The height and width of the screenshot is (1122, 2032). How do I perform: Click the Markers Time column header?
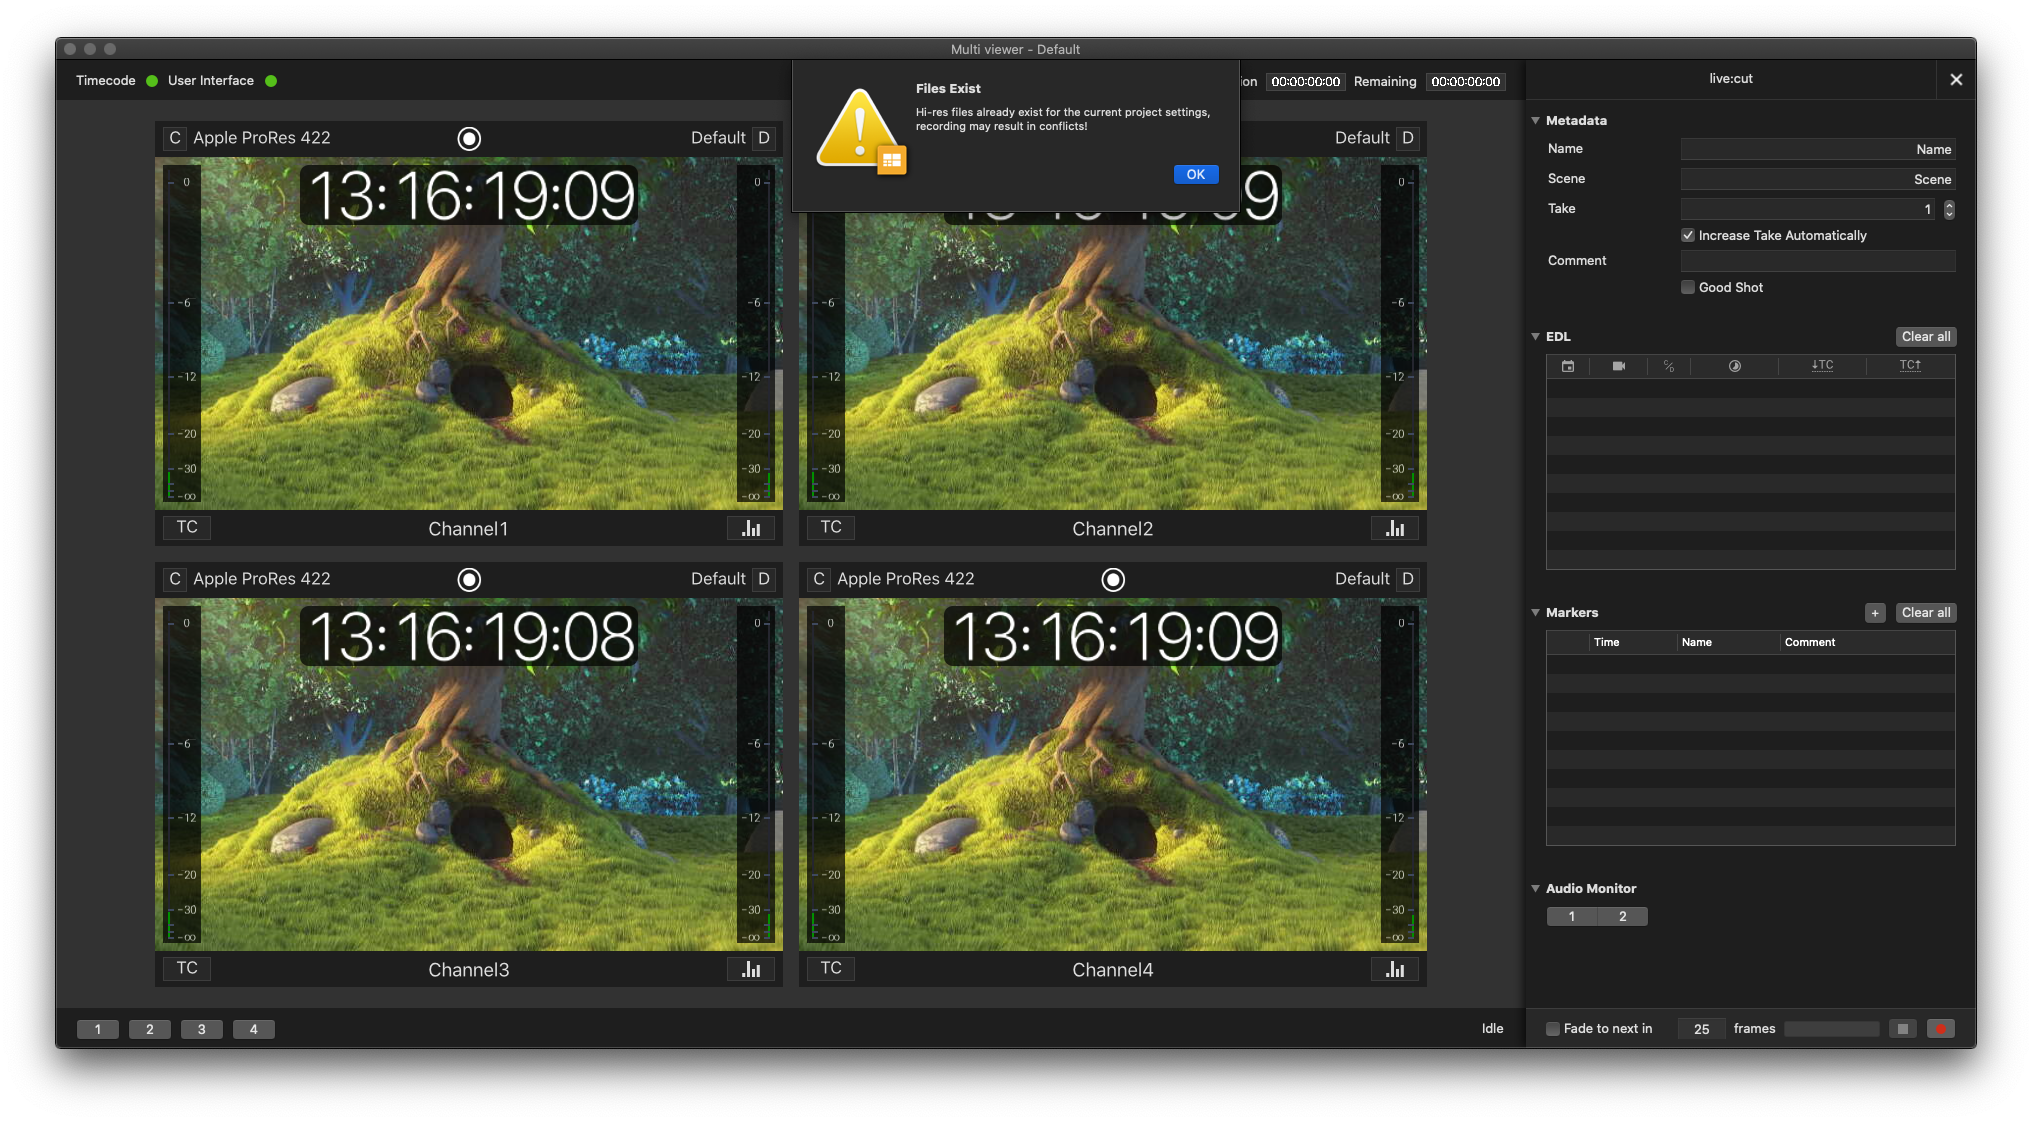tap(1606, 642)
